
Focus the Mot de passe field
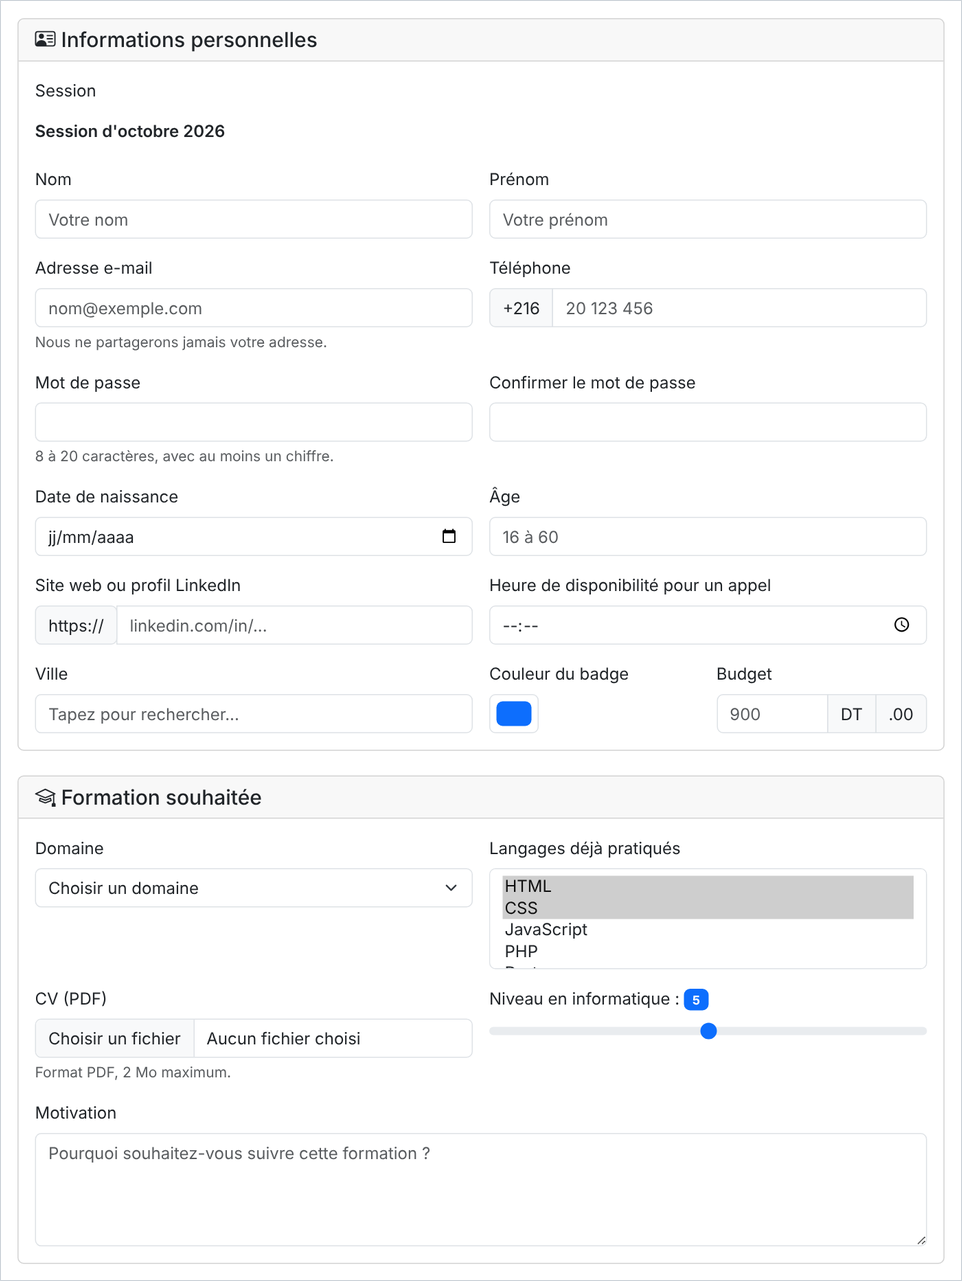pyautogui.click(x=254, y=422)
